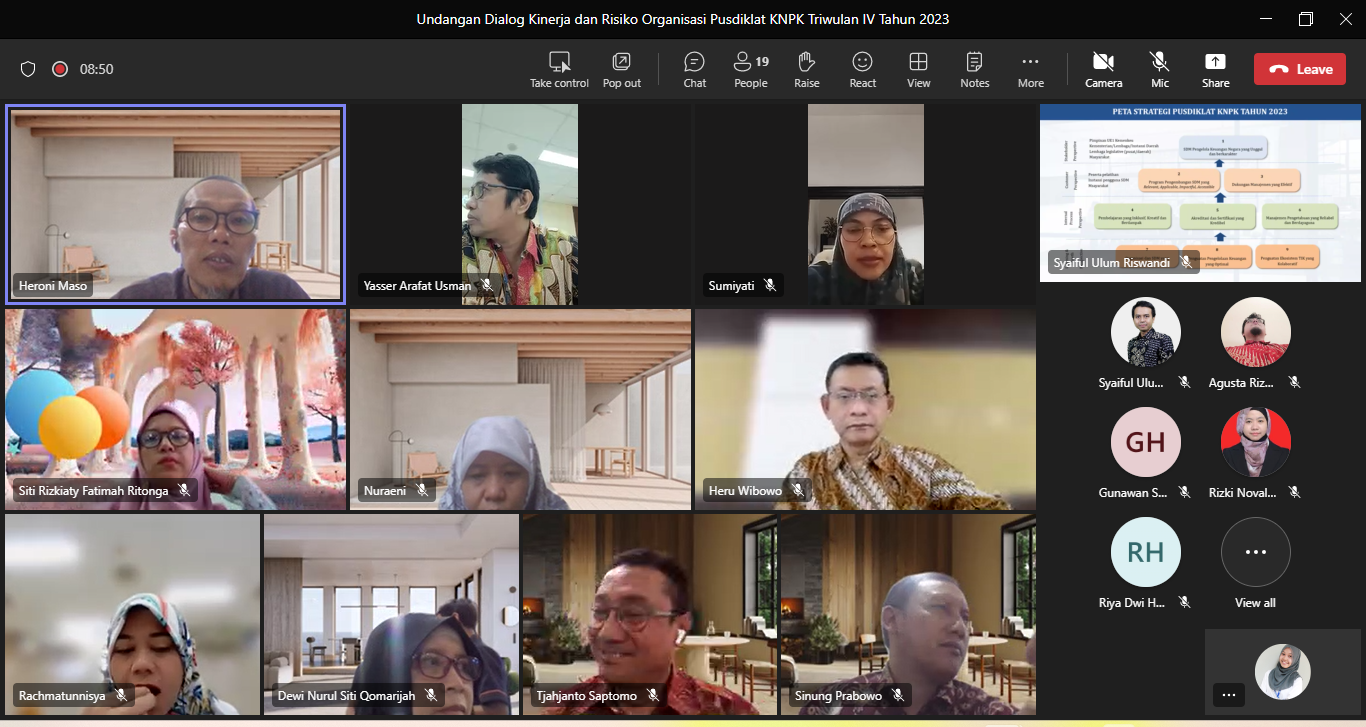Share your screen content

pos(1216,69)
